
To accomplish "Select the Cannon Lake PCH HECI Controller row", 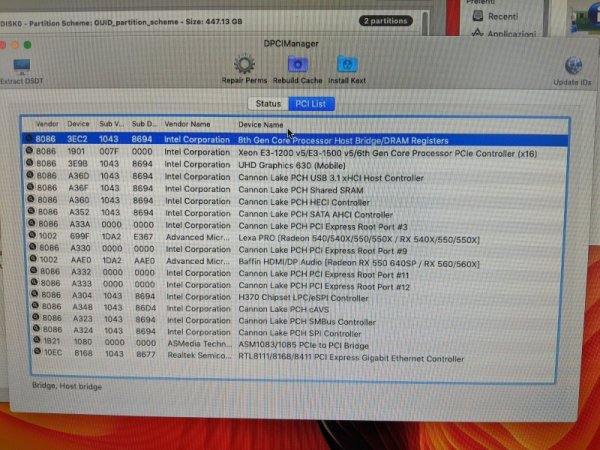I will tap(295, 201).
